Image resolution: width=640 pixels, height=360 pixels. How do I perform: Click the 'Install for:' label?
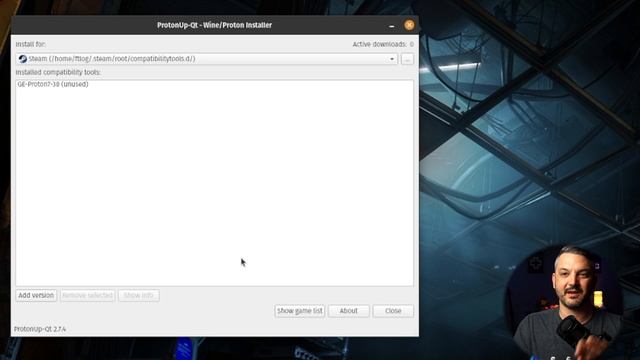31,44
